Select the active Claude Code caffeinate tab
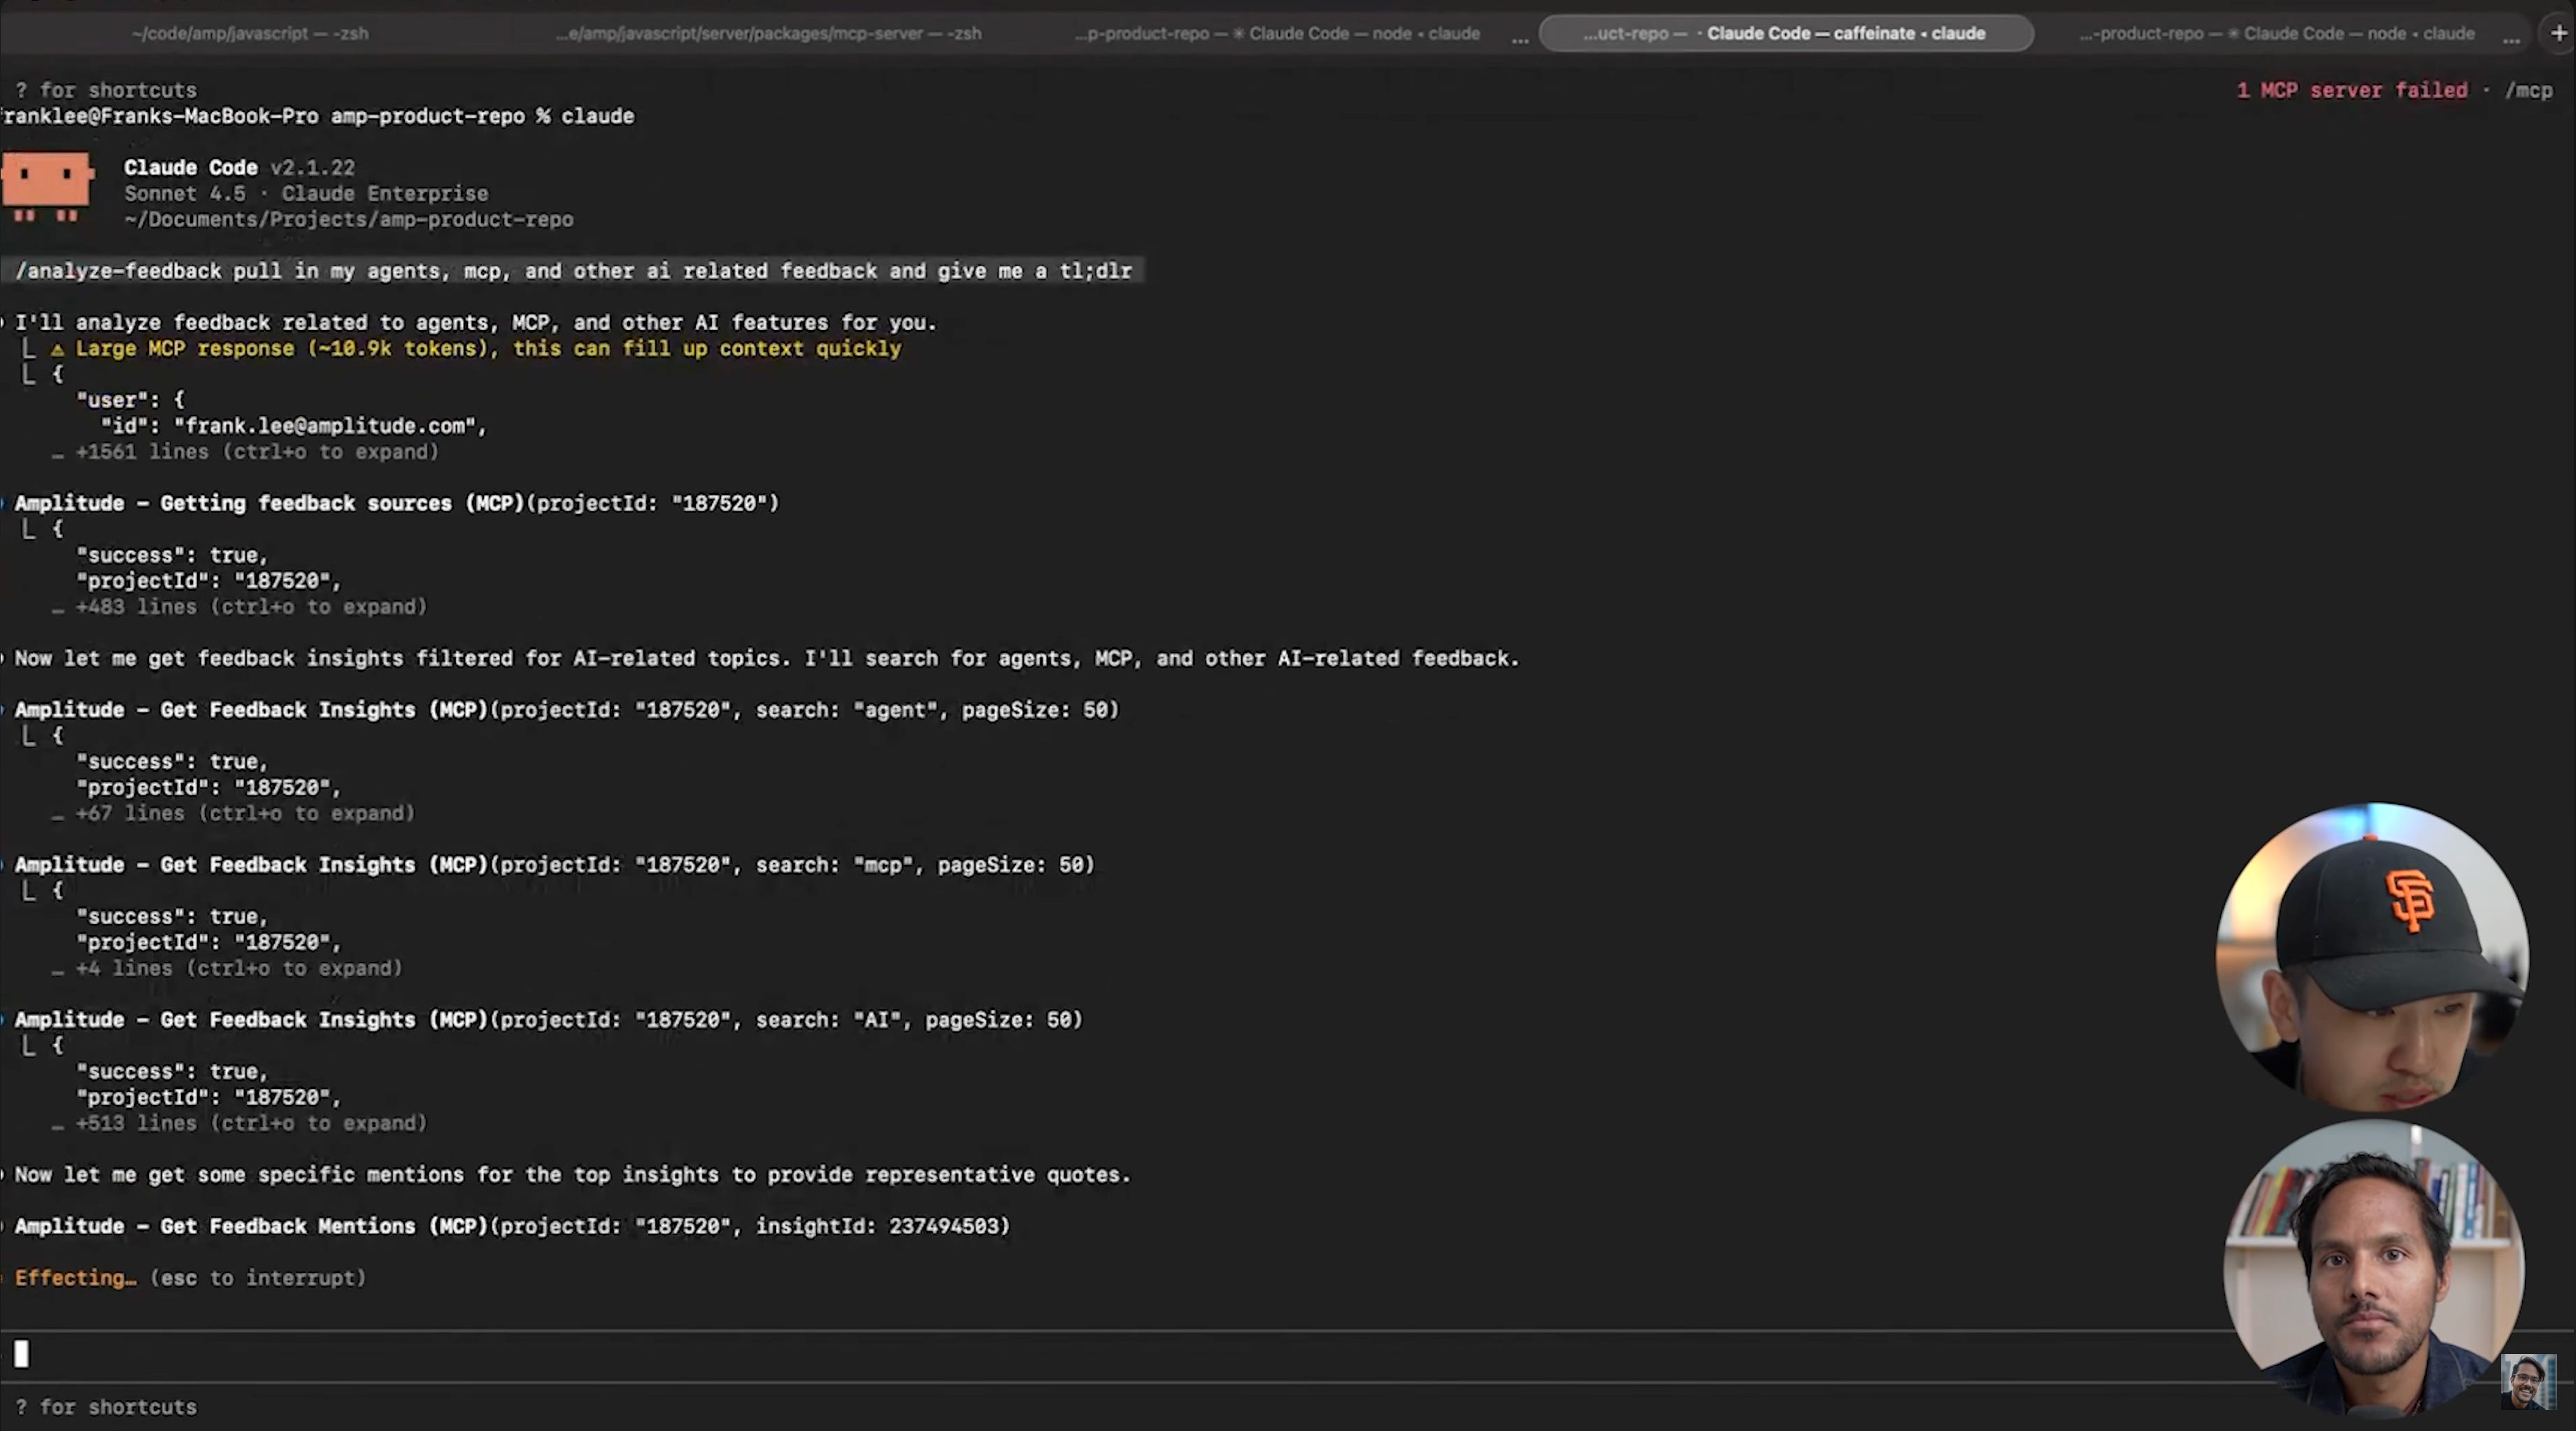The image size is (2576, 1431). [1785, 33]
